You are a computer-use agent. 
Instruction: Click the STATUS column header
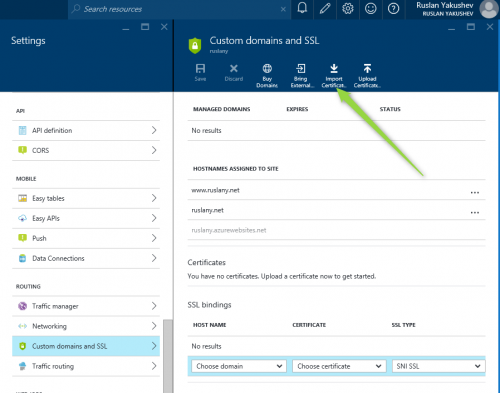(390, 109)
